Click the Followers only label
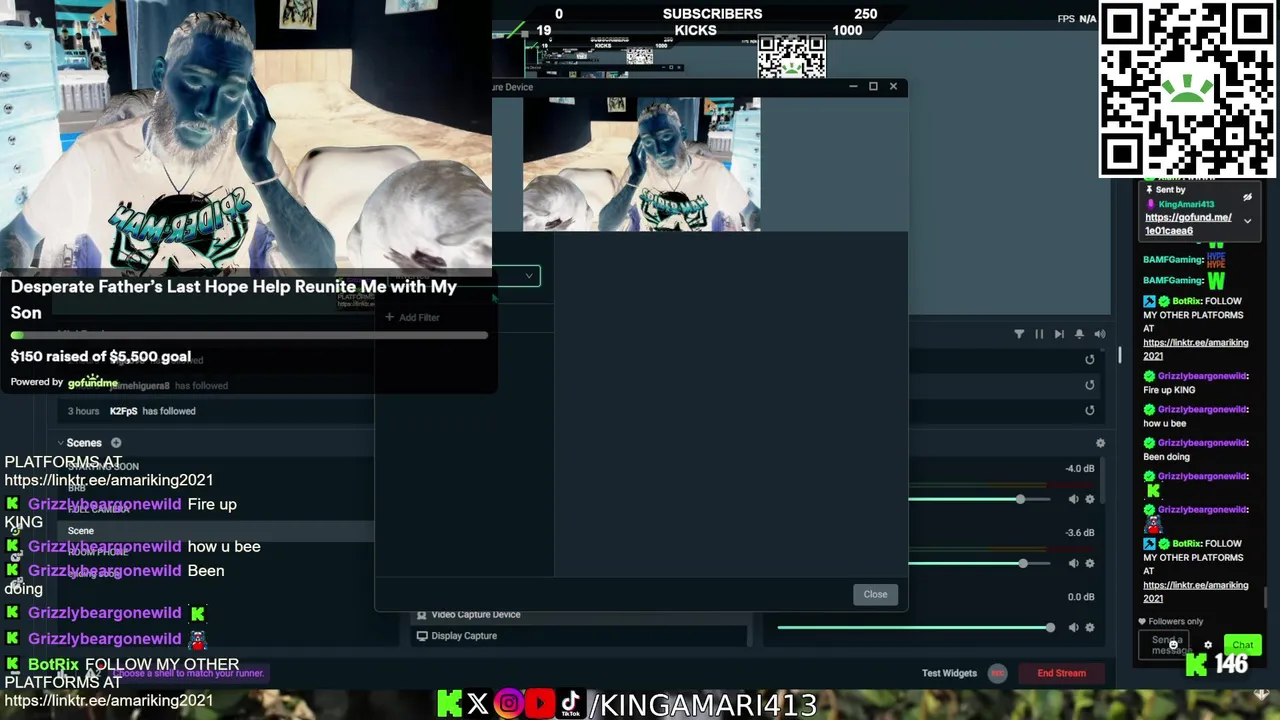This screenshot has width=1280, height=720. click(1175, 621)
